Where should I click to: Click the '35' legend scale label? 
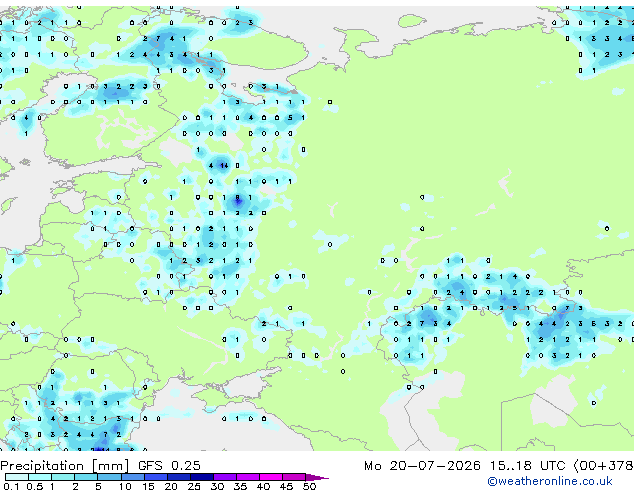tap(241, 486)
